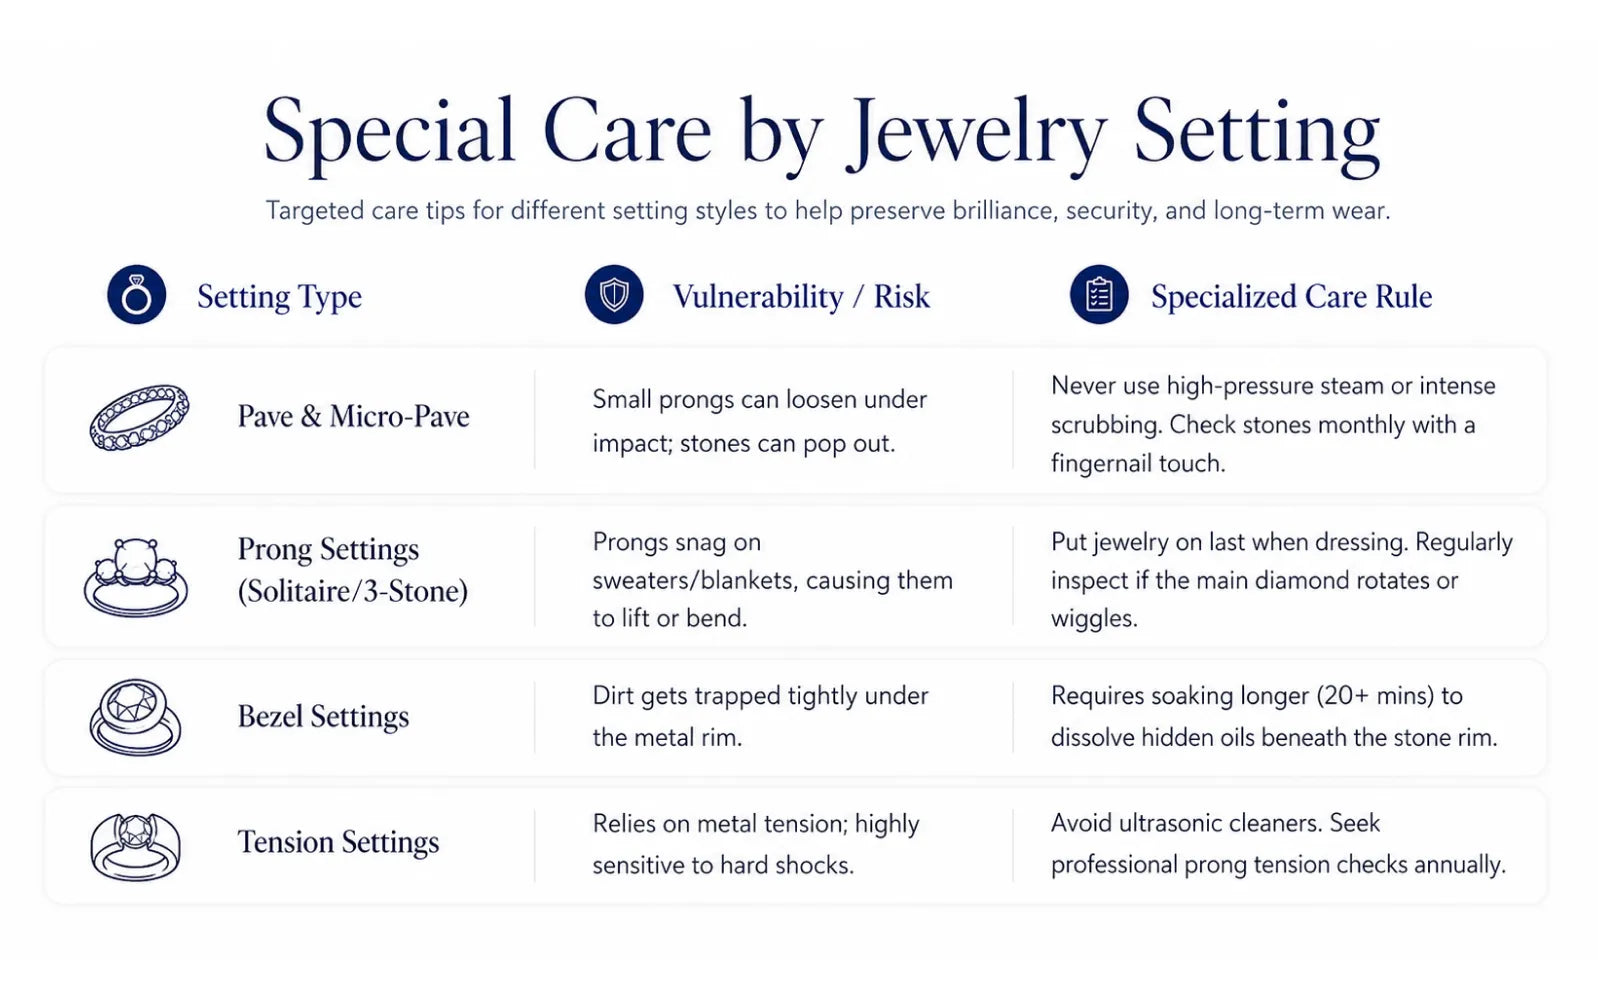Click the Setting Type column header
Screen dimensions: 1598x1000
point(279,297)
